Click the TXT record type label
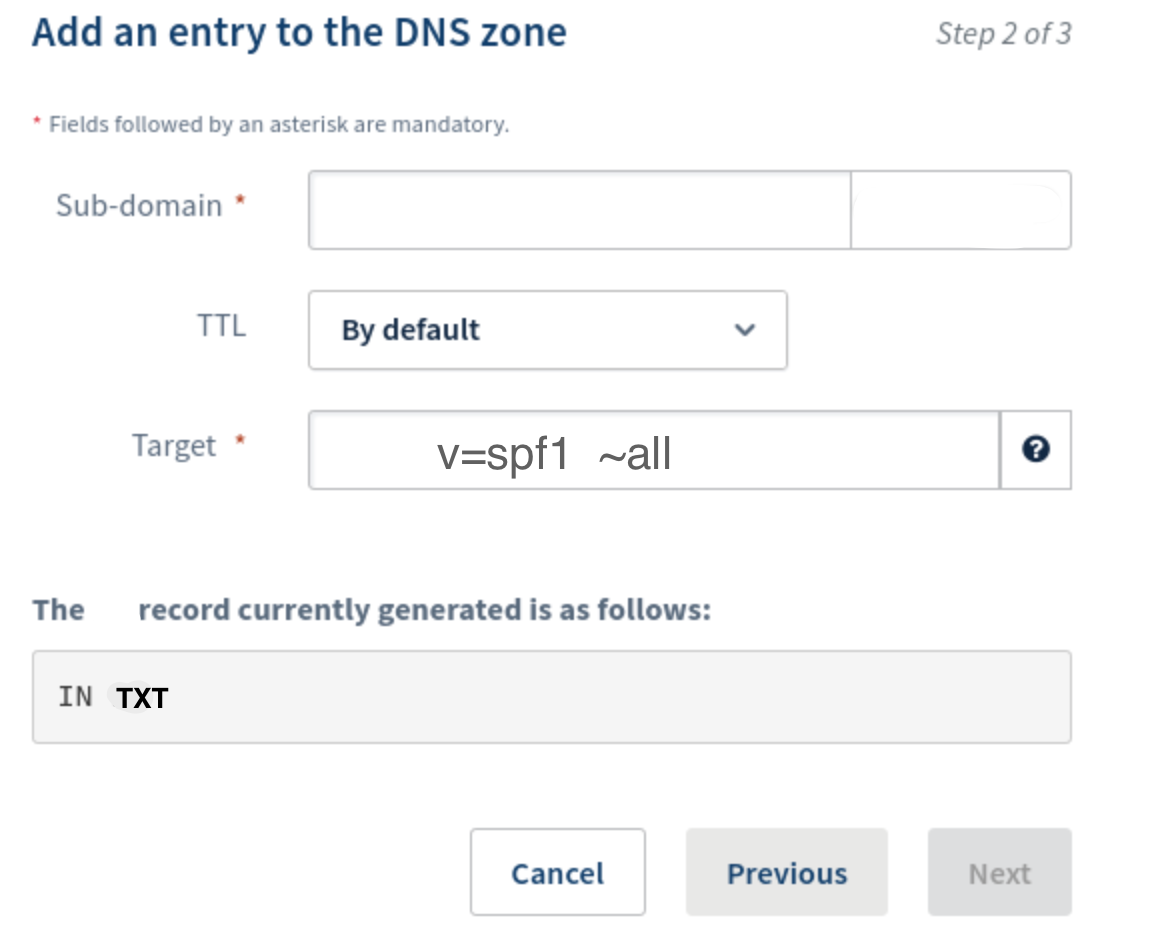The image size is (1154, 940). tap(143, 697)
